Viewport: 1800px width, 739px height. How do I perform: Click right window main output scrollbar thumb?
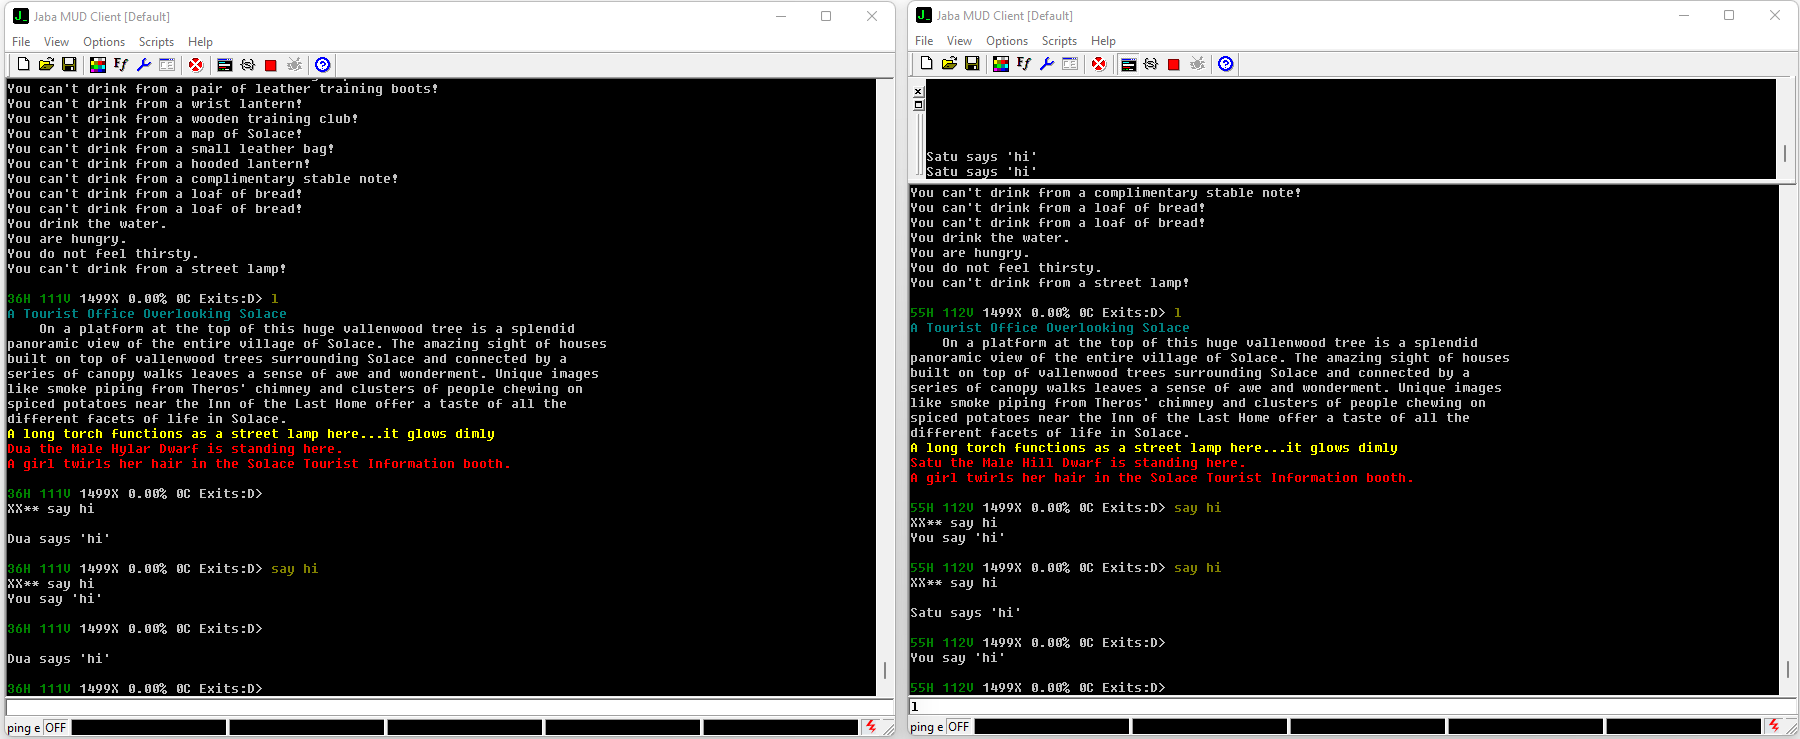[x=1788, y=669]
